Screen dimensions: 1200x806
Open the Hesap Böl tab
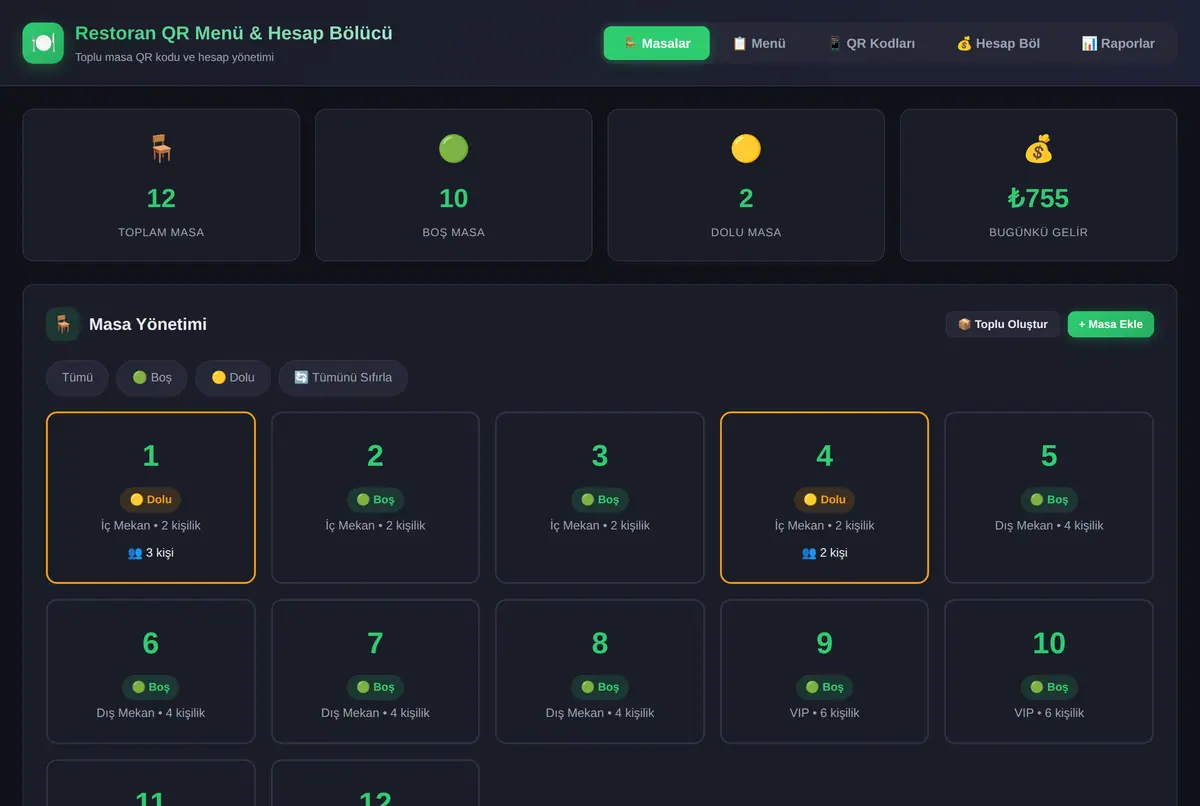point(998,43)
